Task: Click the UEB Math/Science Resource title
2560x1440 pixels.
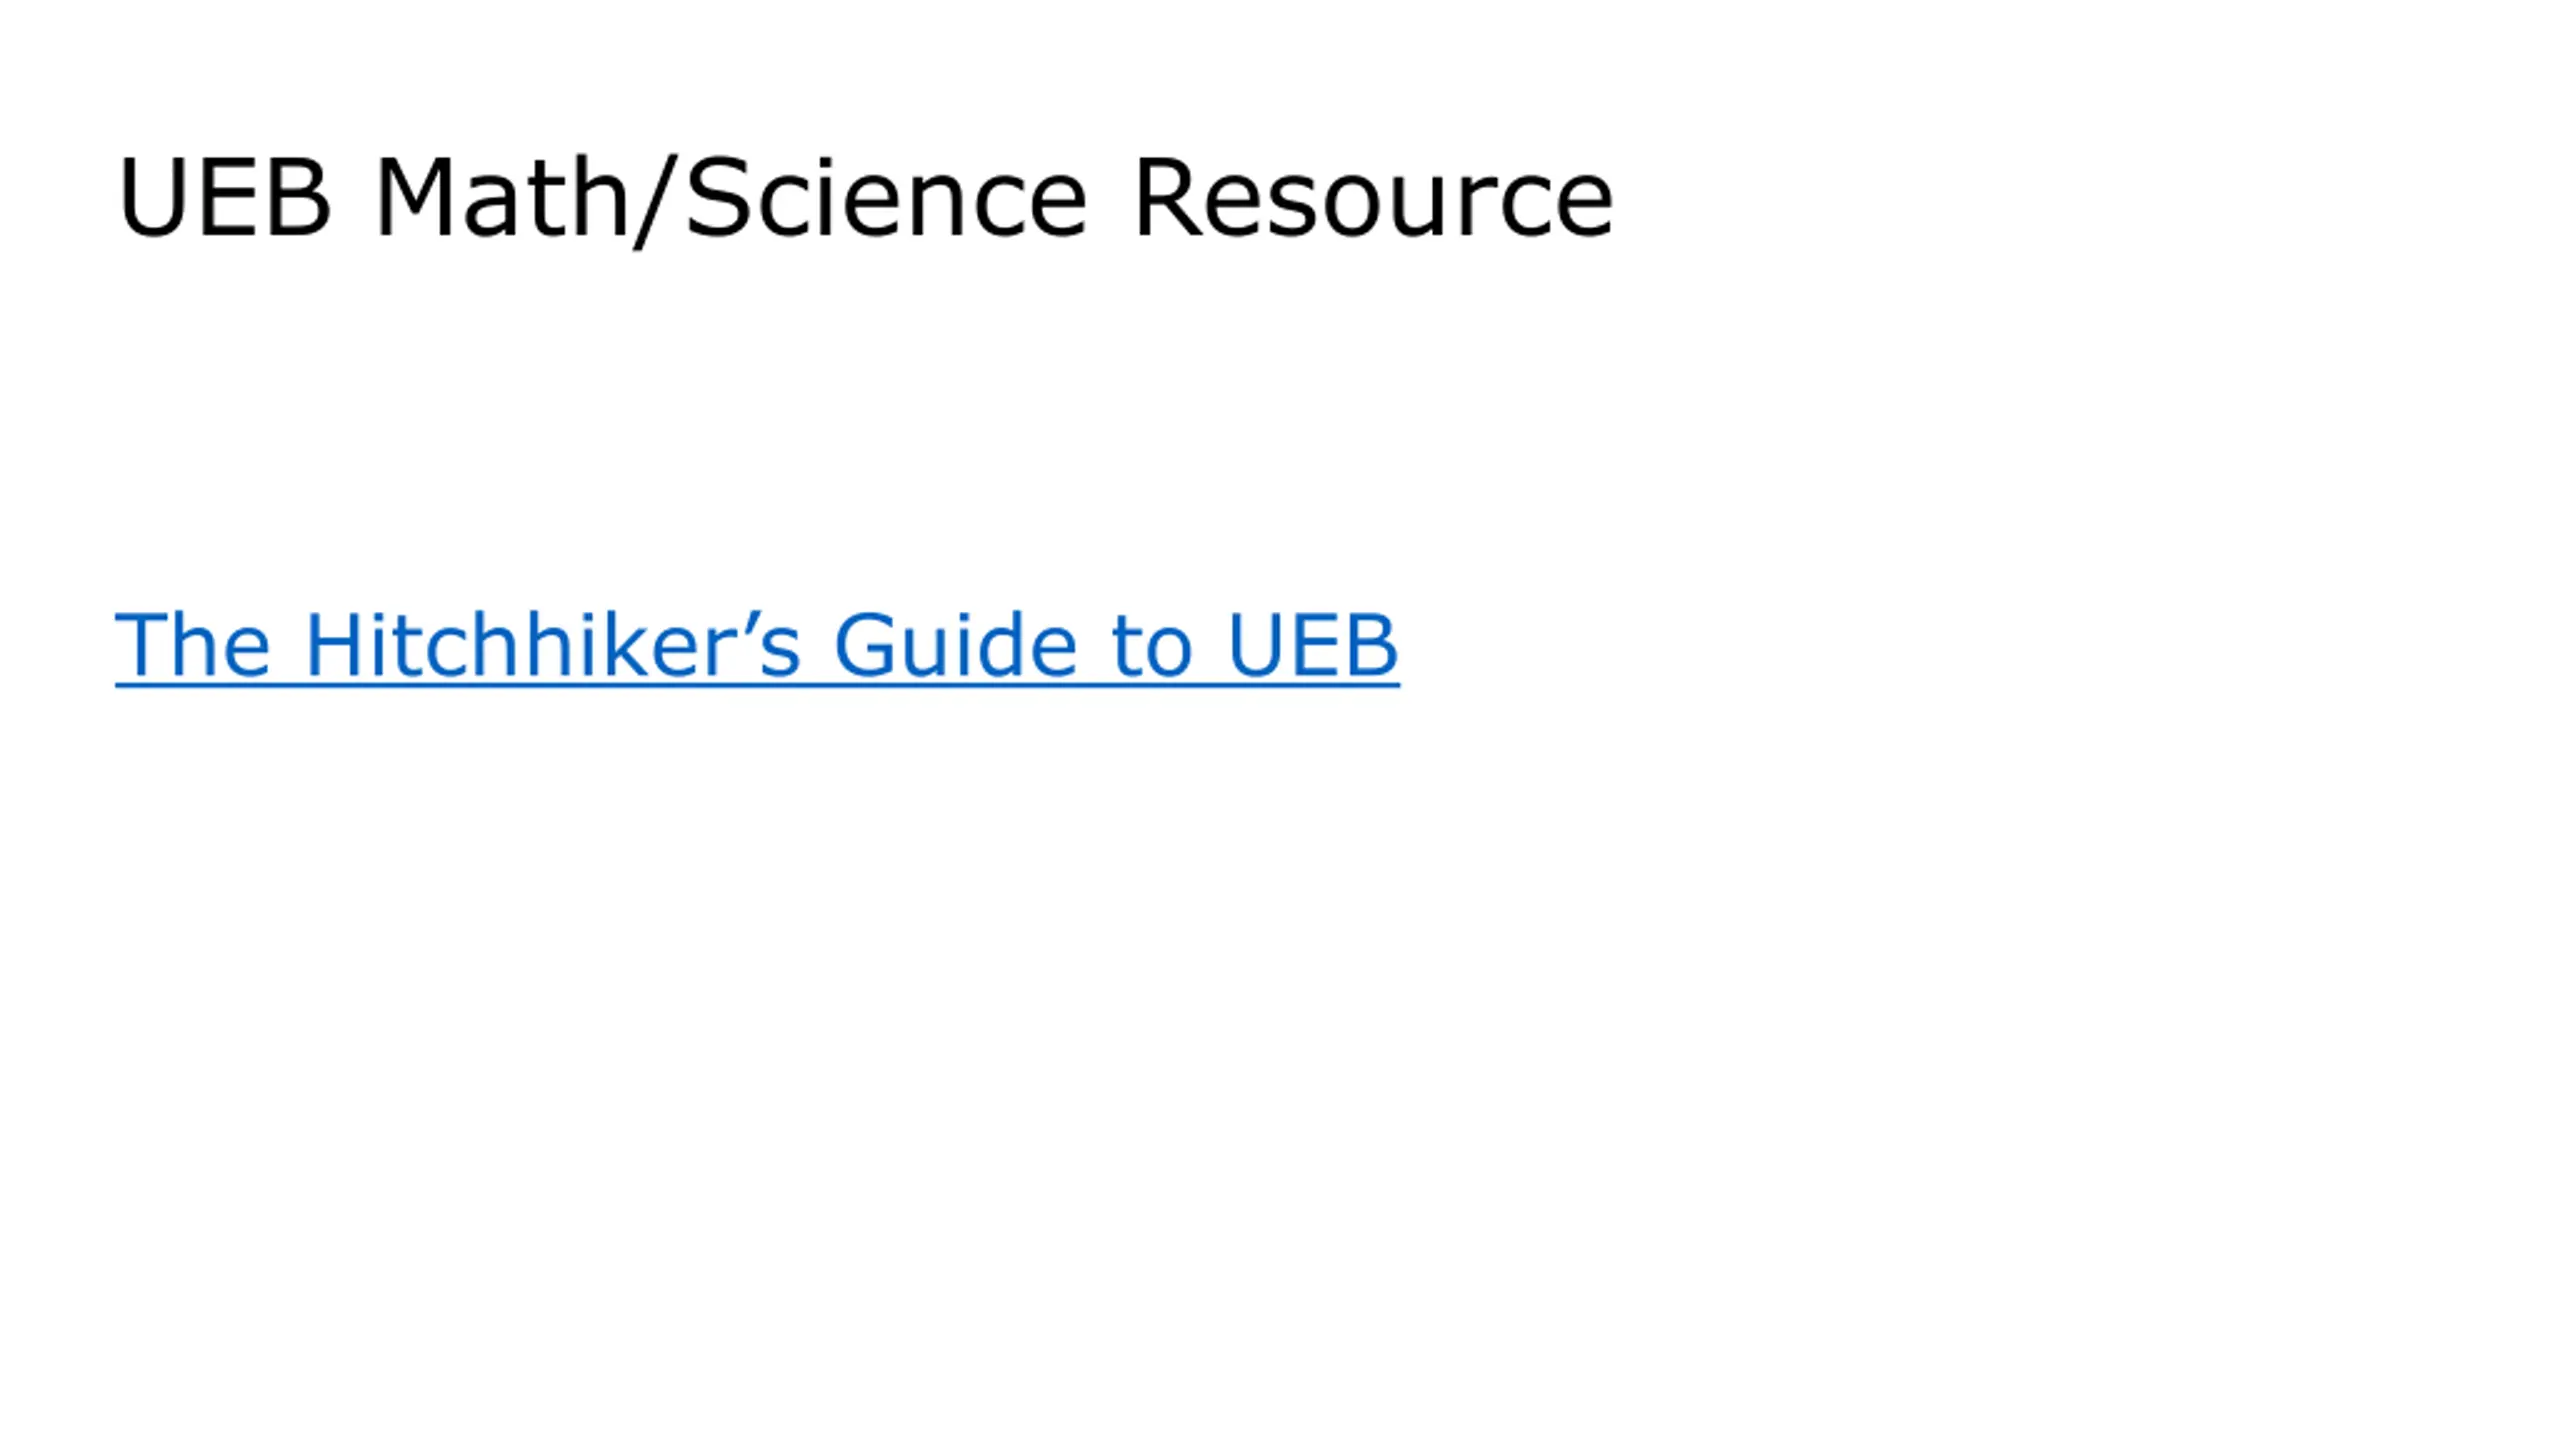Action: [x=865, y=199]
